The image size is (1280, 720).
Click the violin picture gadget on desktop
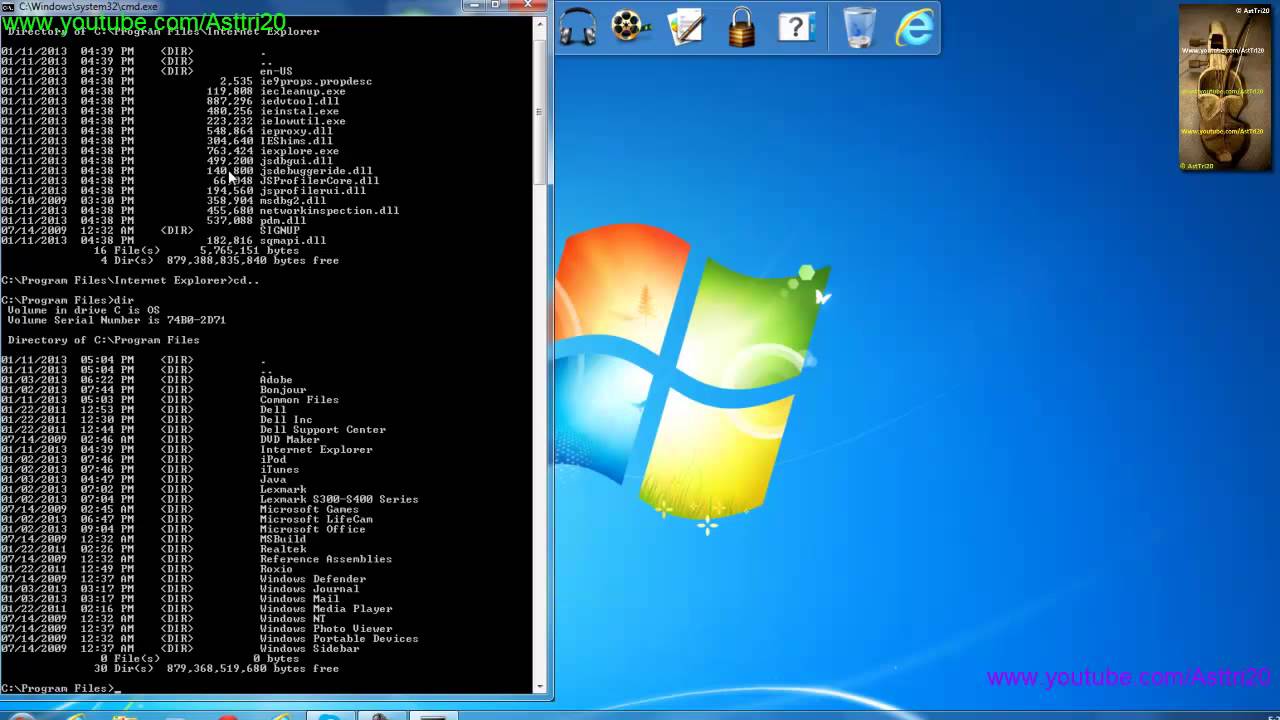click(1225, 88)
